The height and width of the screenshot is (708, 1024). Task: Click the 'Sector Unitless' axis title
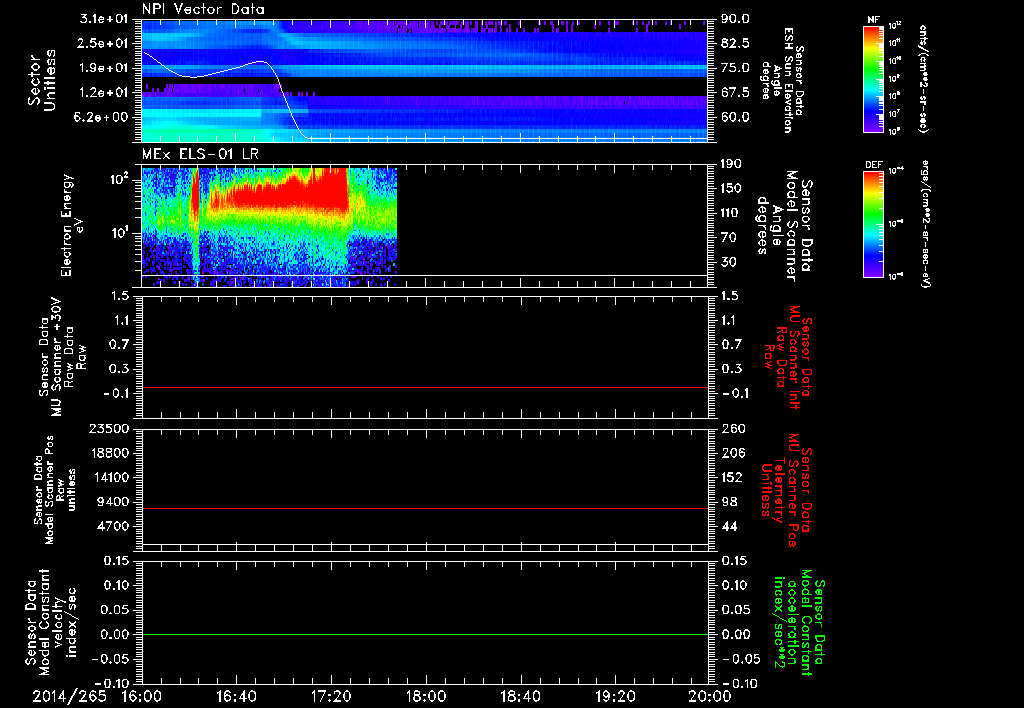(x=42, y=80)
